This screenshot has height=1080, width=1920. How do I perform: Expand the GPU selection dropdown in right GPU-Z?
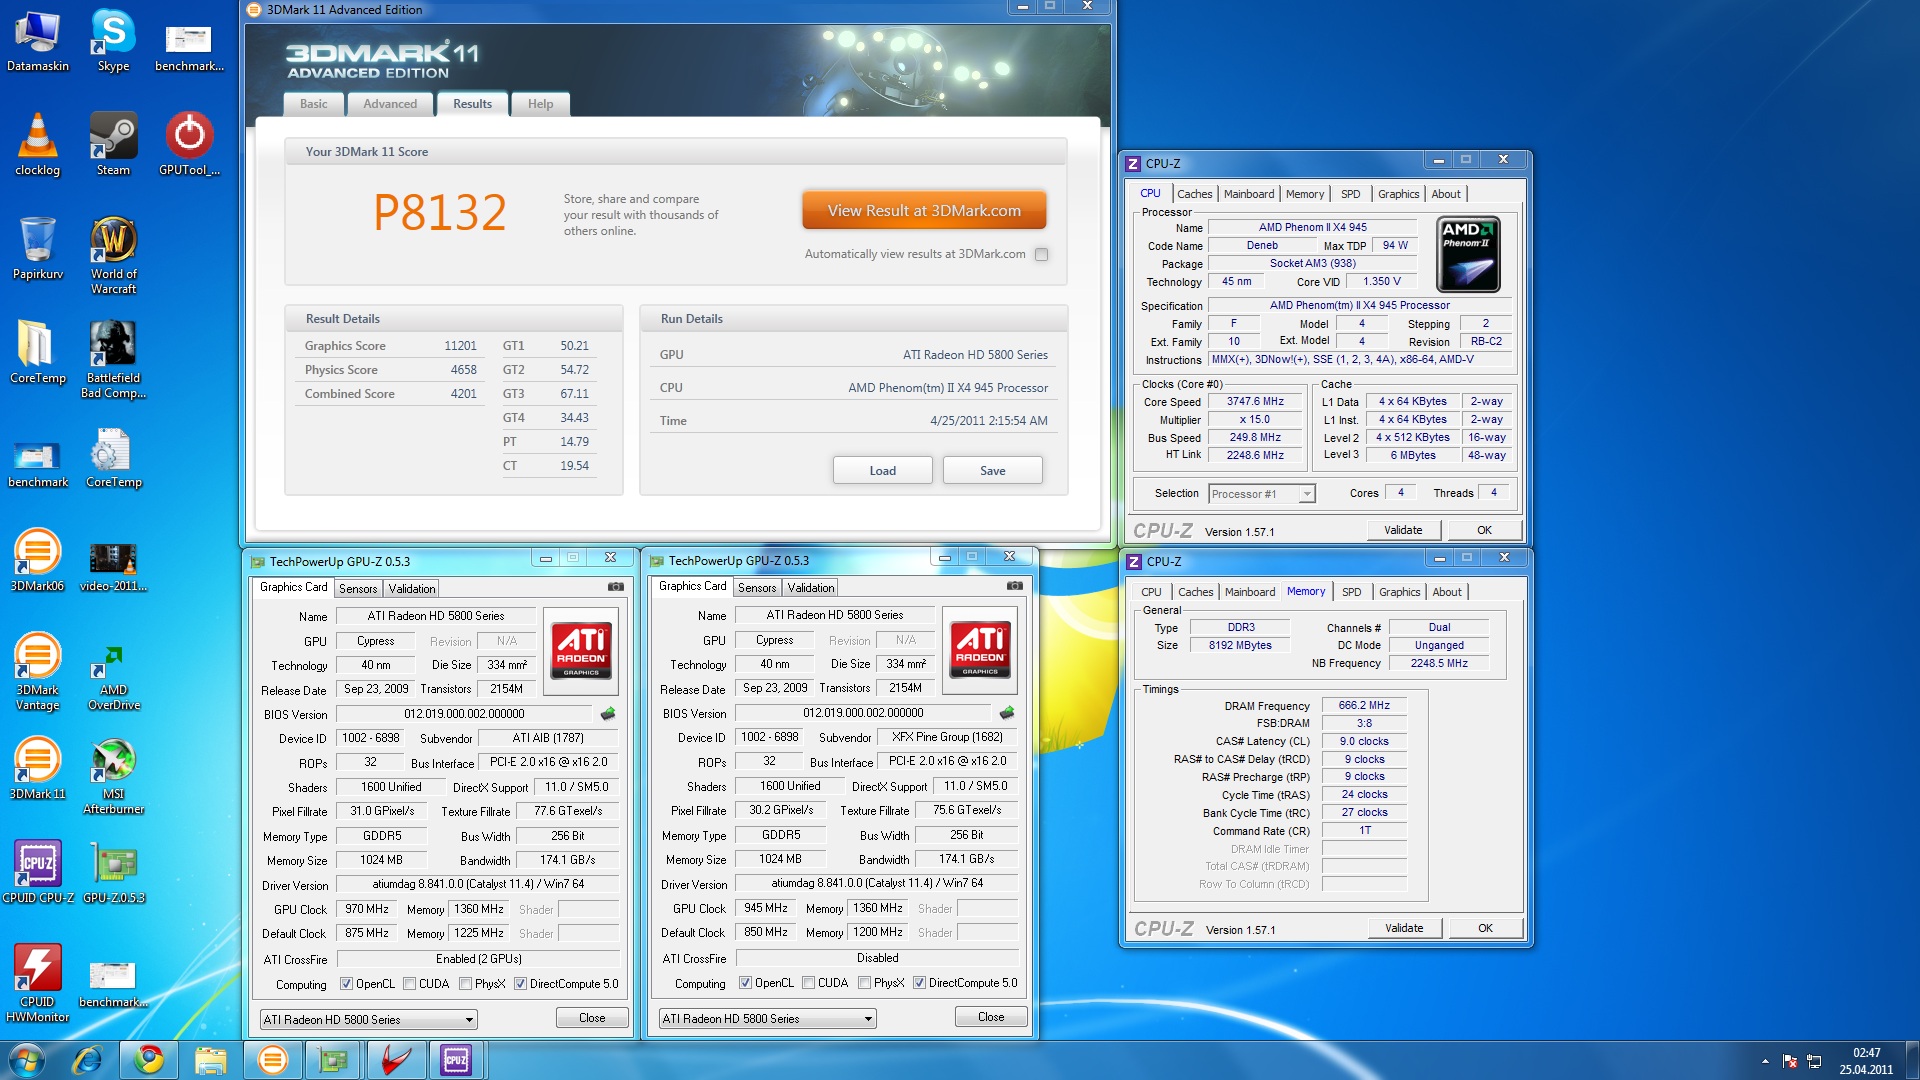click(867, 1019)
